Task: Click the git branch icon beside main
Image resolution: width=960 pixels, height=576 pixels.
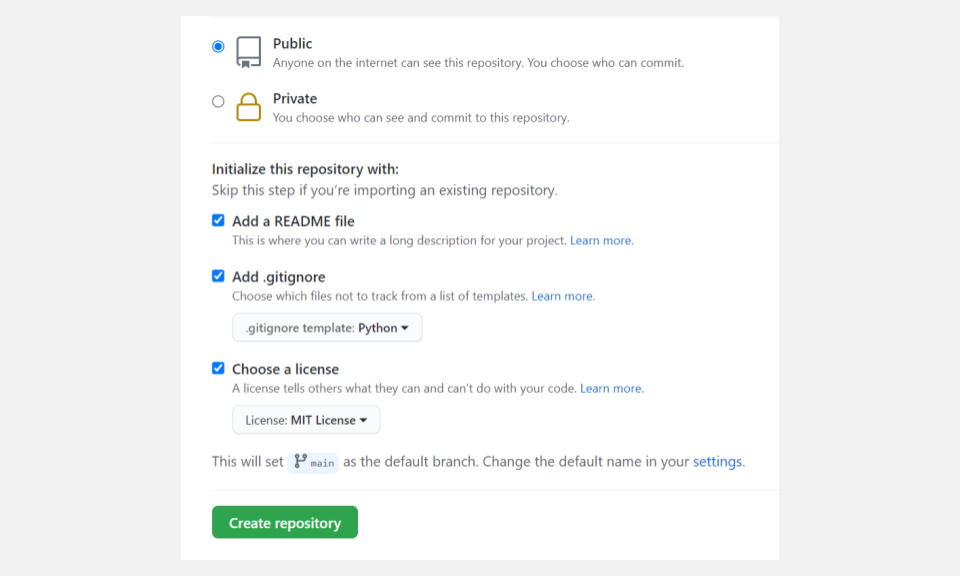Action: (x=300, y=461)
